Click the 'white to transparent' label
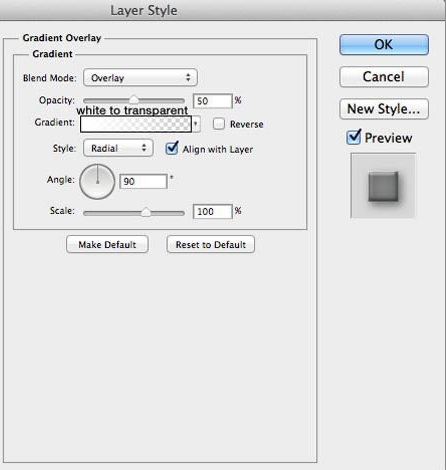Image resolution: width=446 pixels, height=470 pixels. pos(132,110)
